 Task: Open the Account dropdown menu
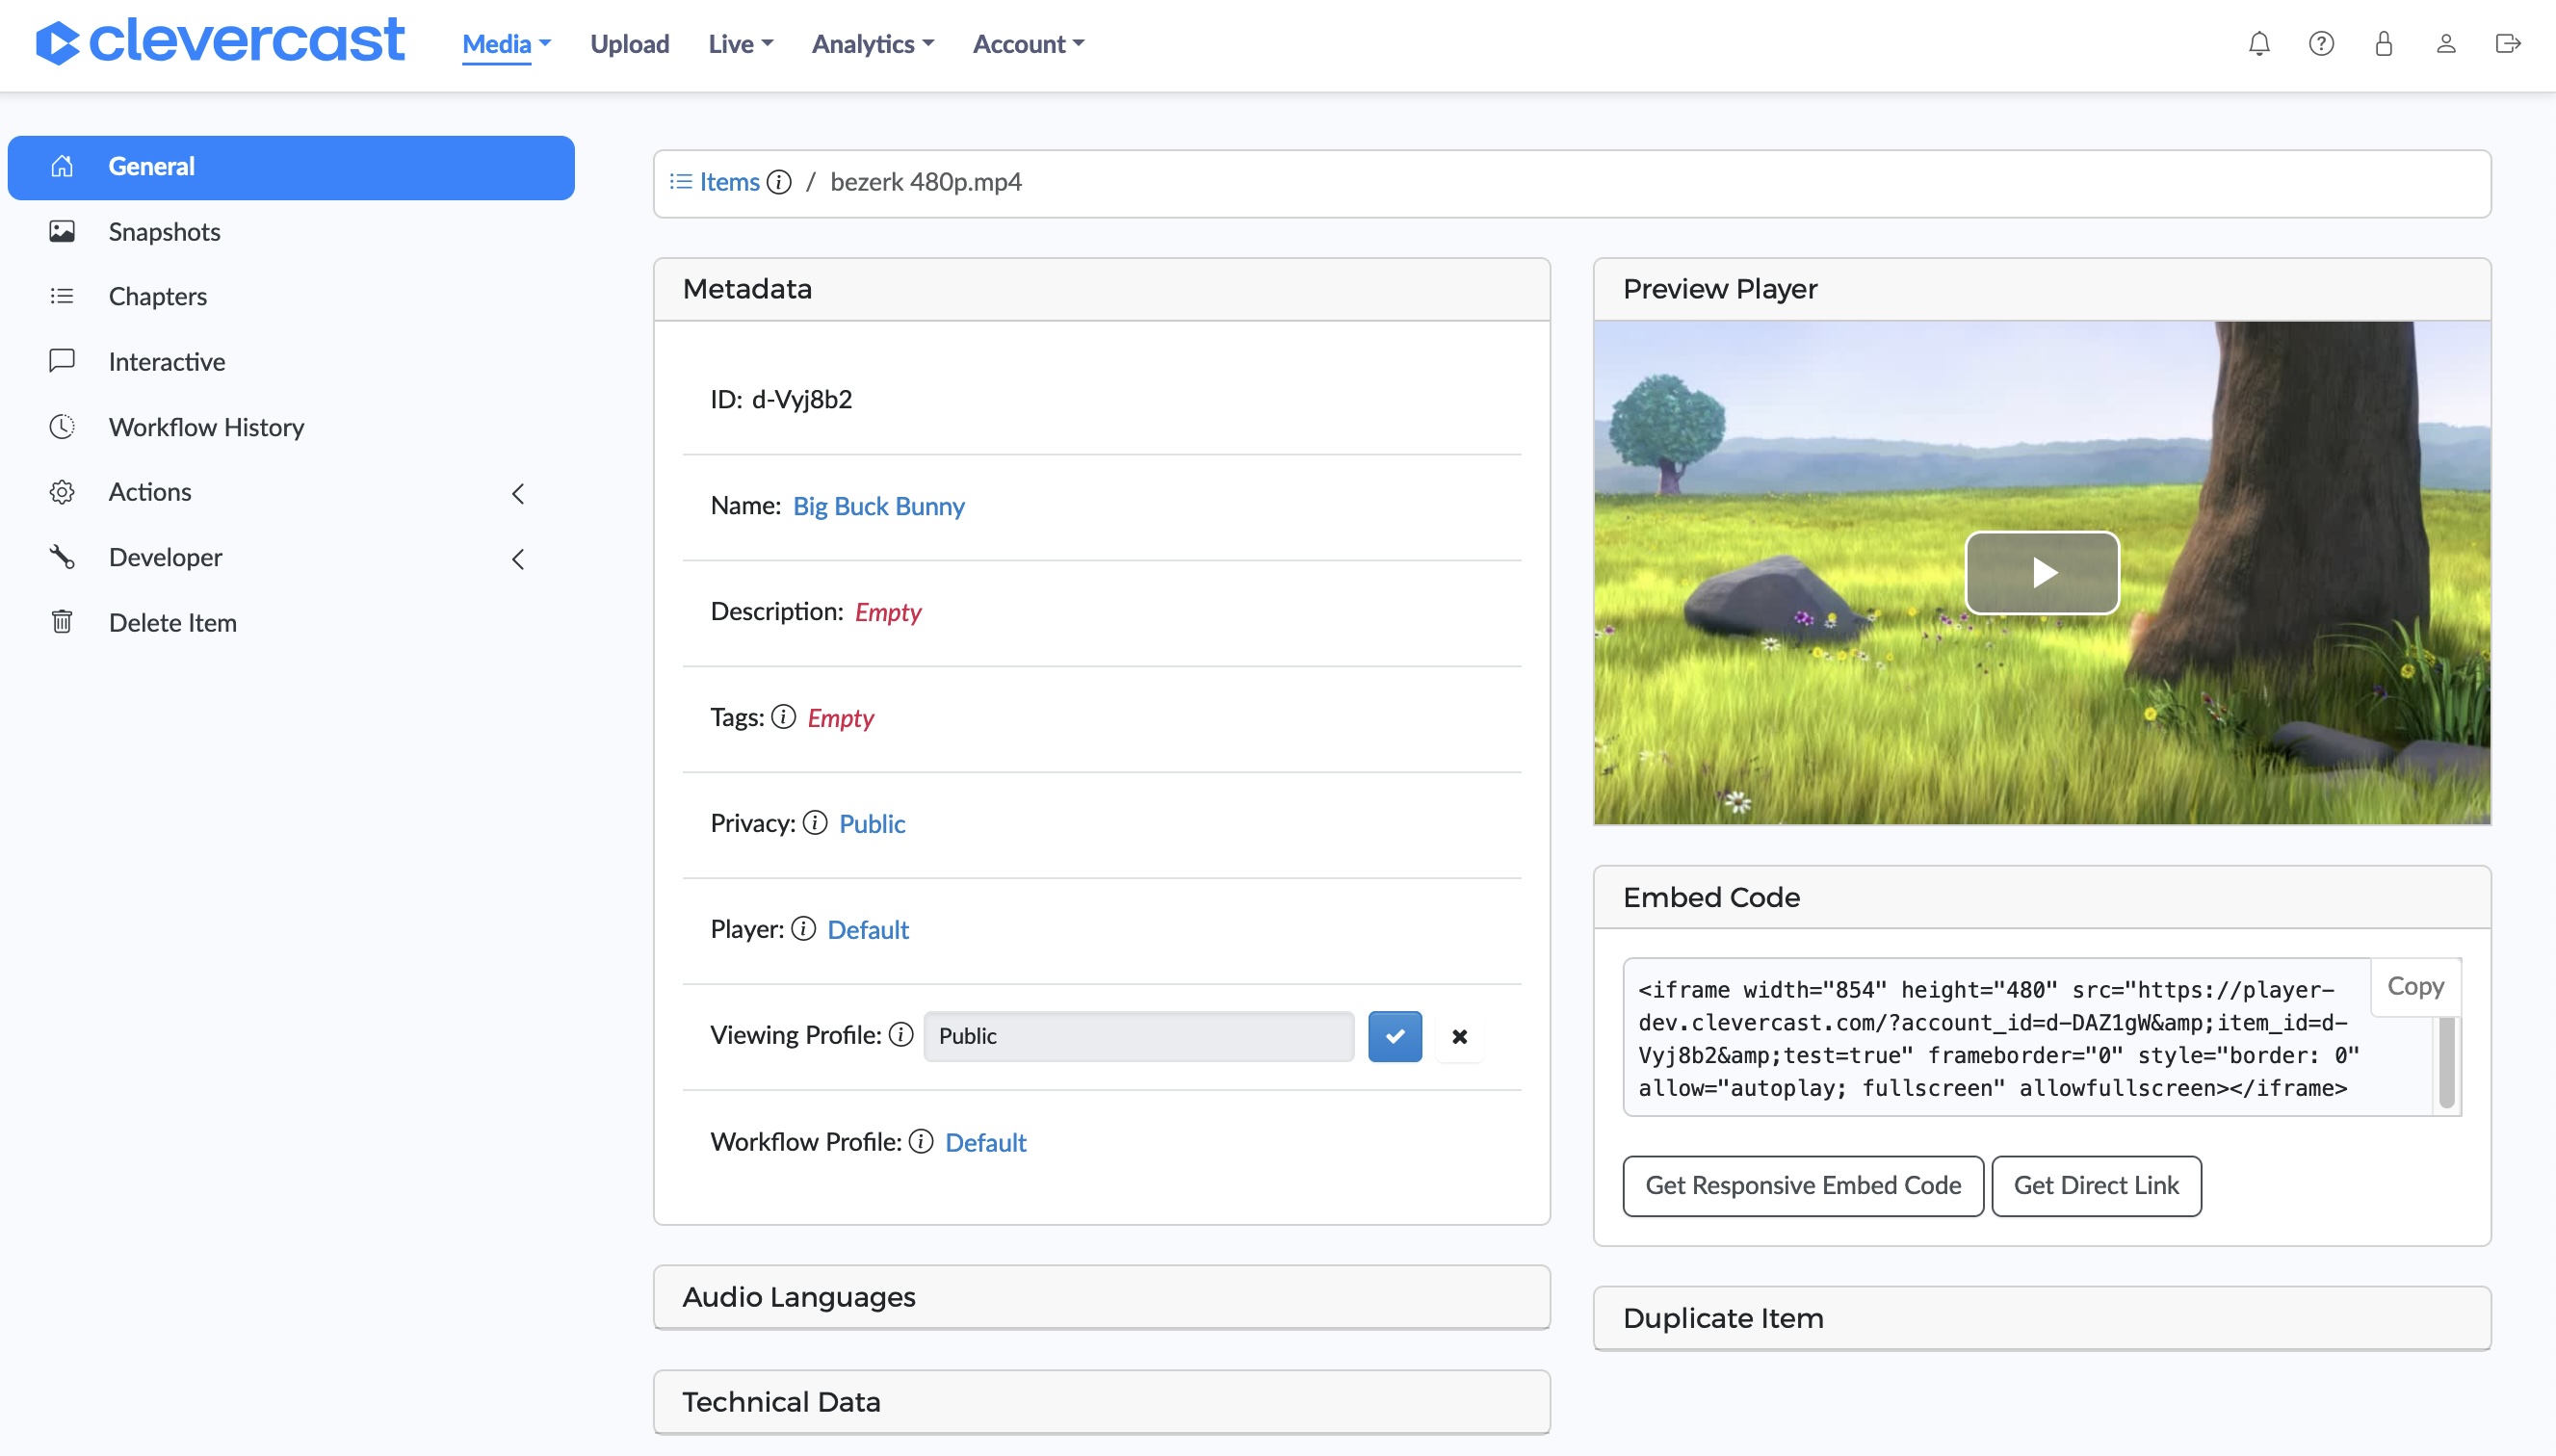[x=1029, y=44]
